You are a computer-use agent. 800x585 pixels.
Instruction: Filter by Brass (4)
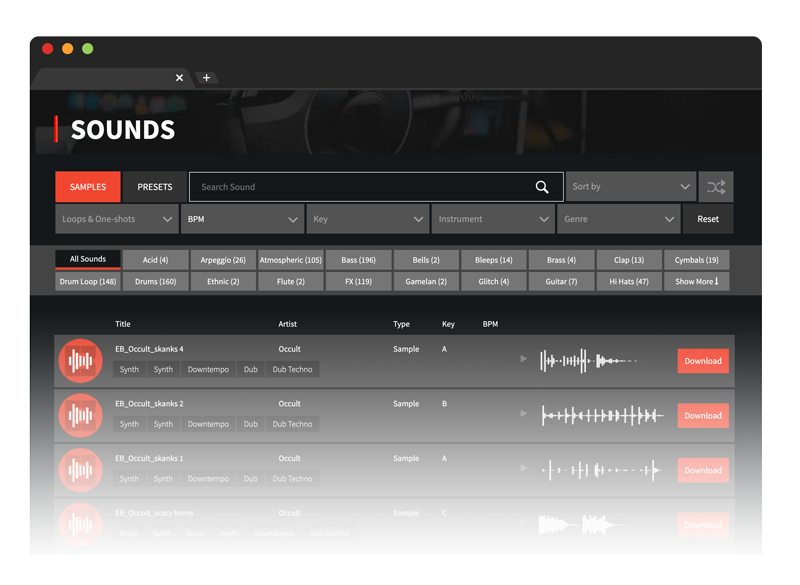[x=561, y=260]
